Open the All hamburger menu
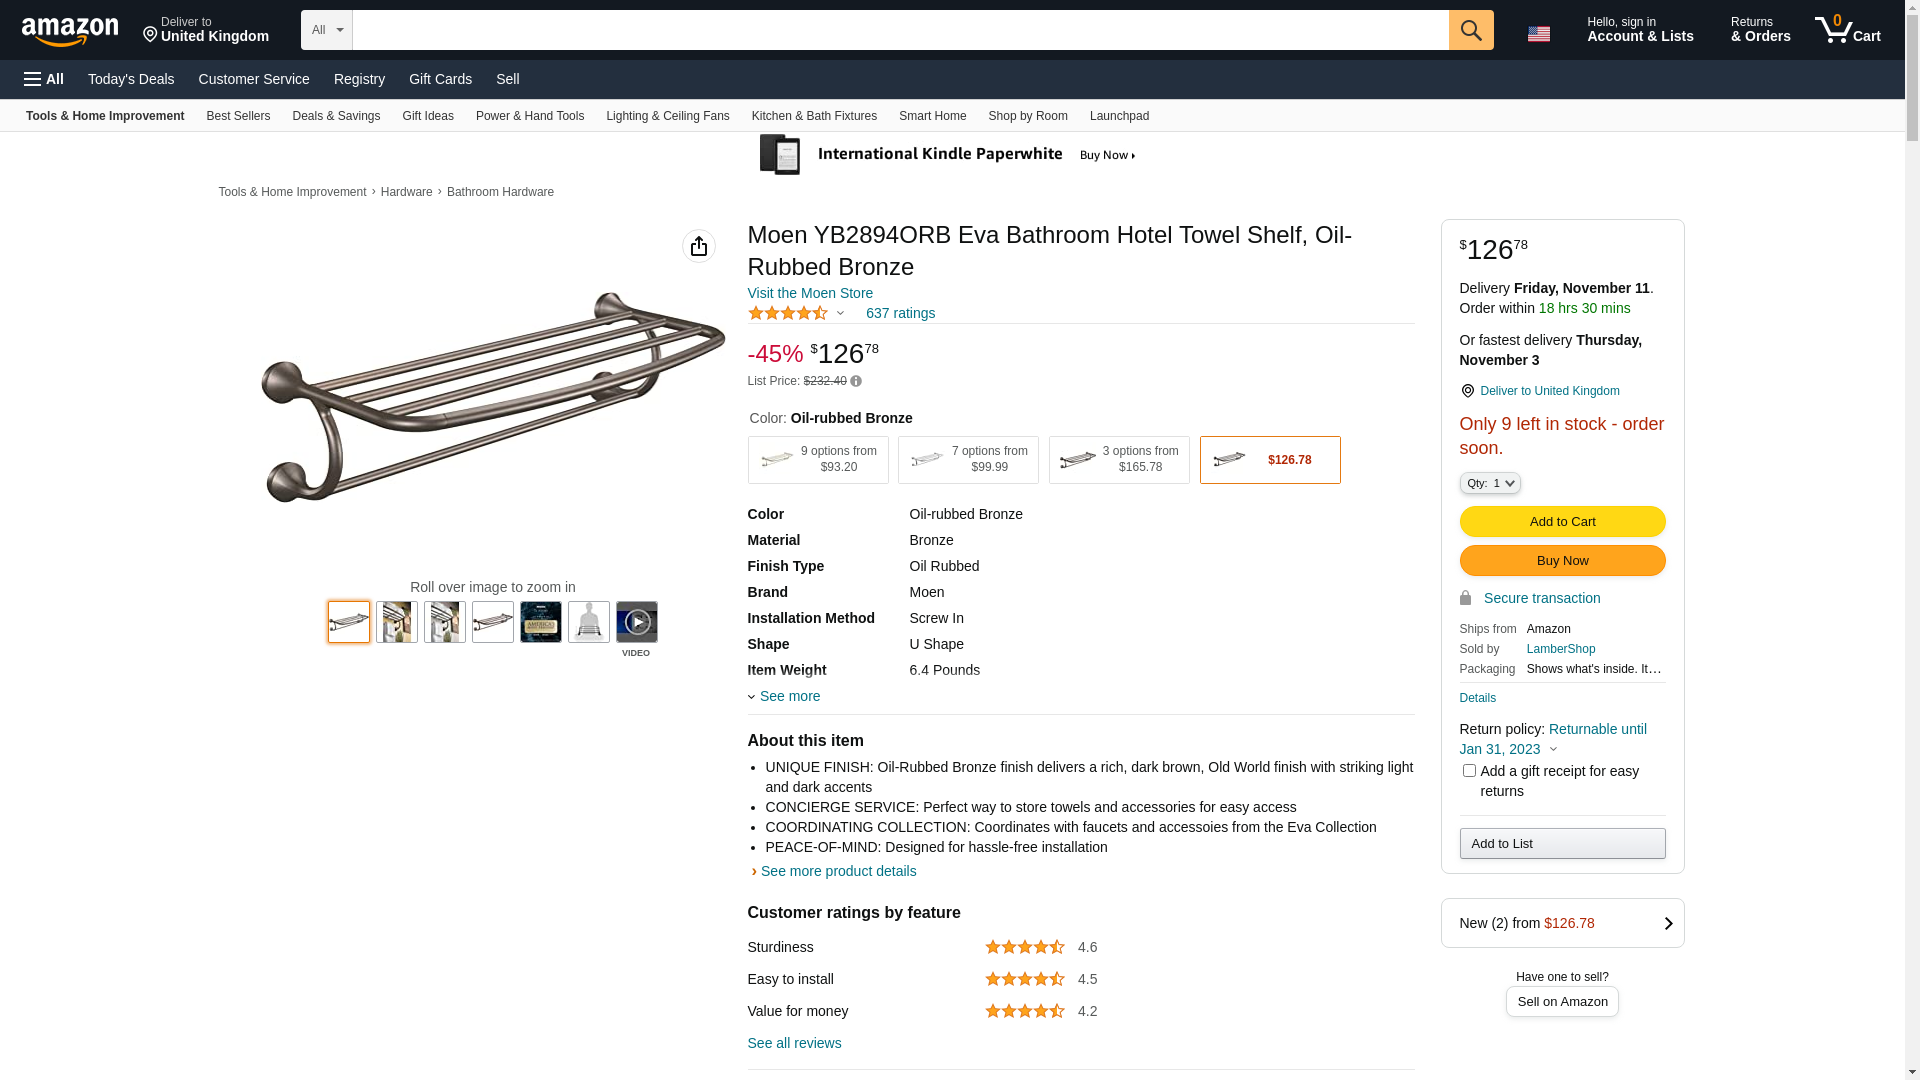1920x1080 pixels. point(44,79)
